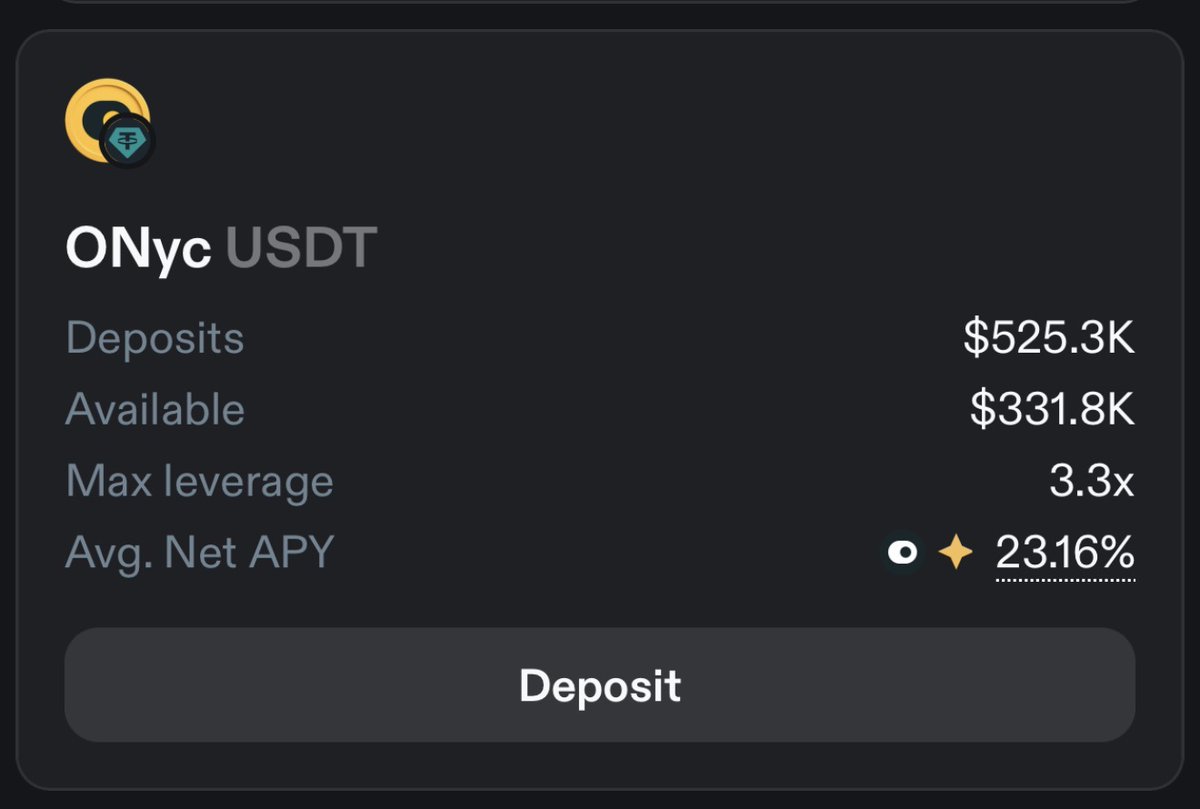Image resolution: width=1200 pixels, height=809 pixels.
Task: Select the ONyc market title
Action: tap(138, 248)
